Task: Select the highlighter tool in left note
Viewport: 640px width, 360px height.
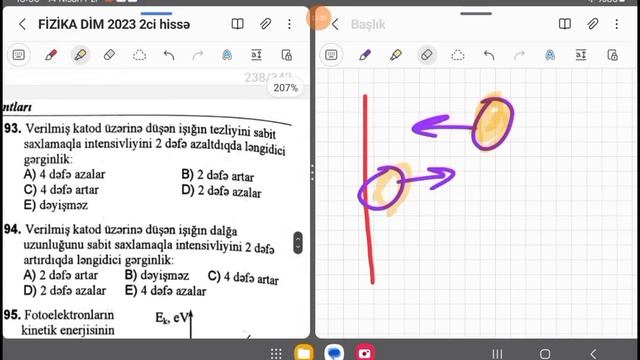Action: tap(80, 55)
